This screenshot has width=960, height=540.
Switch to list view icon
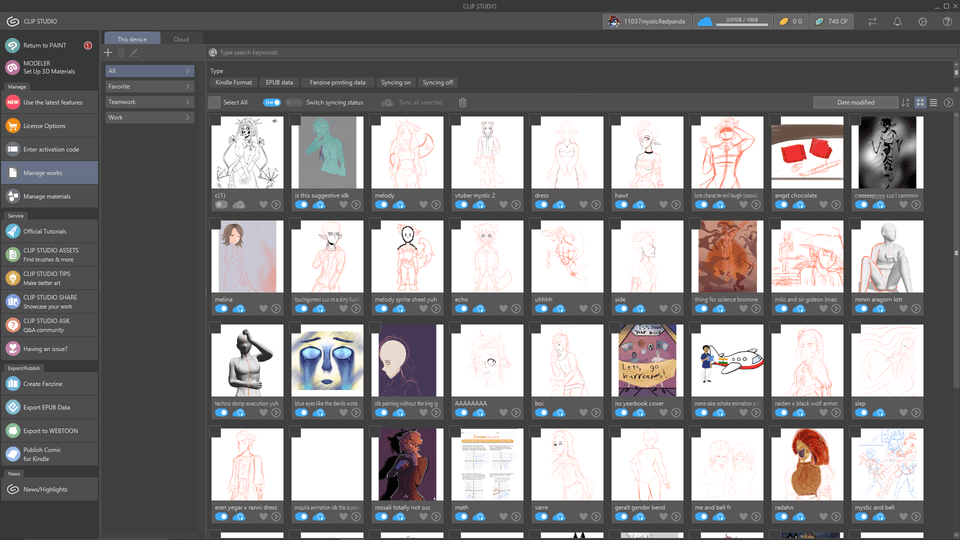click(x=934, y=103)
